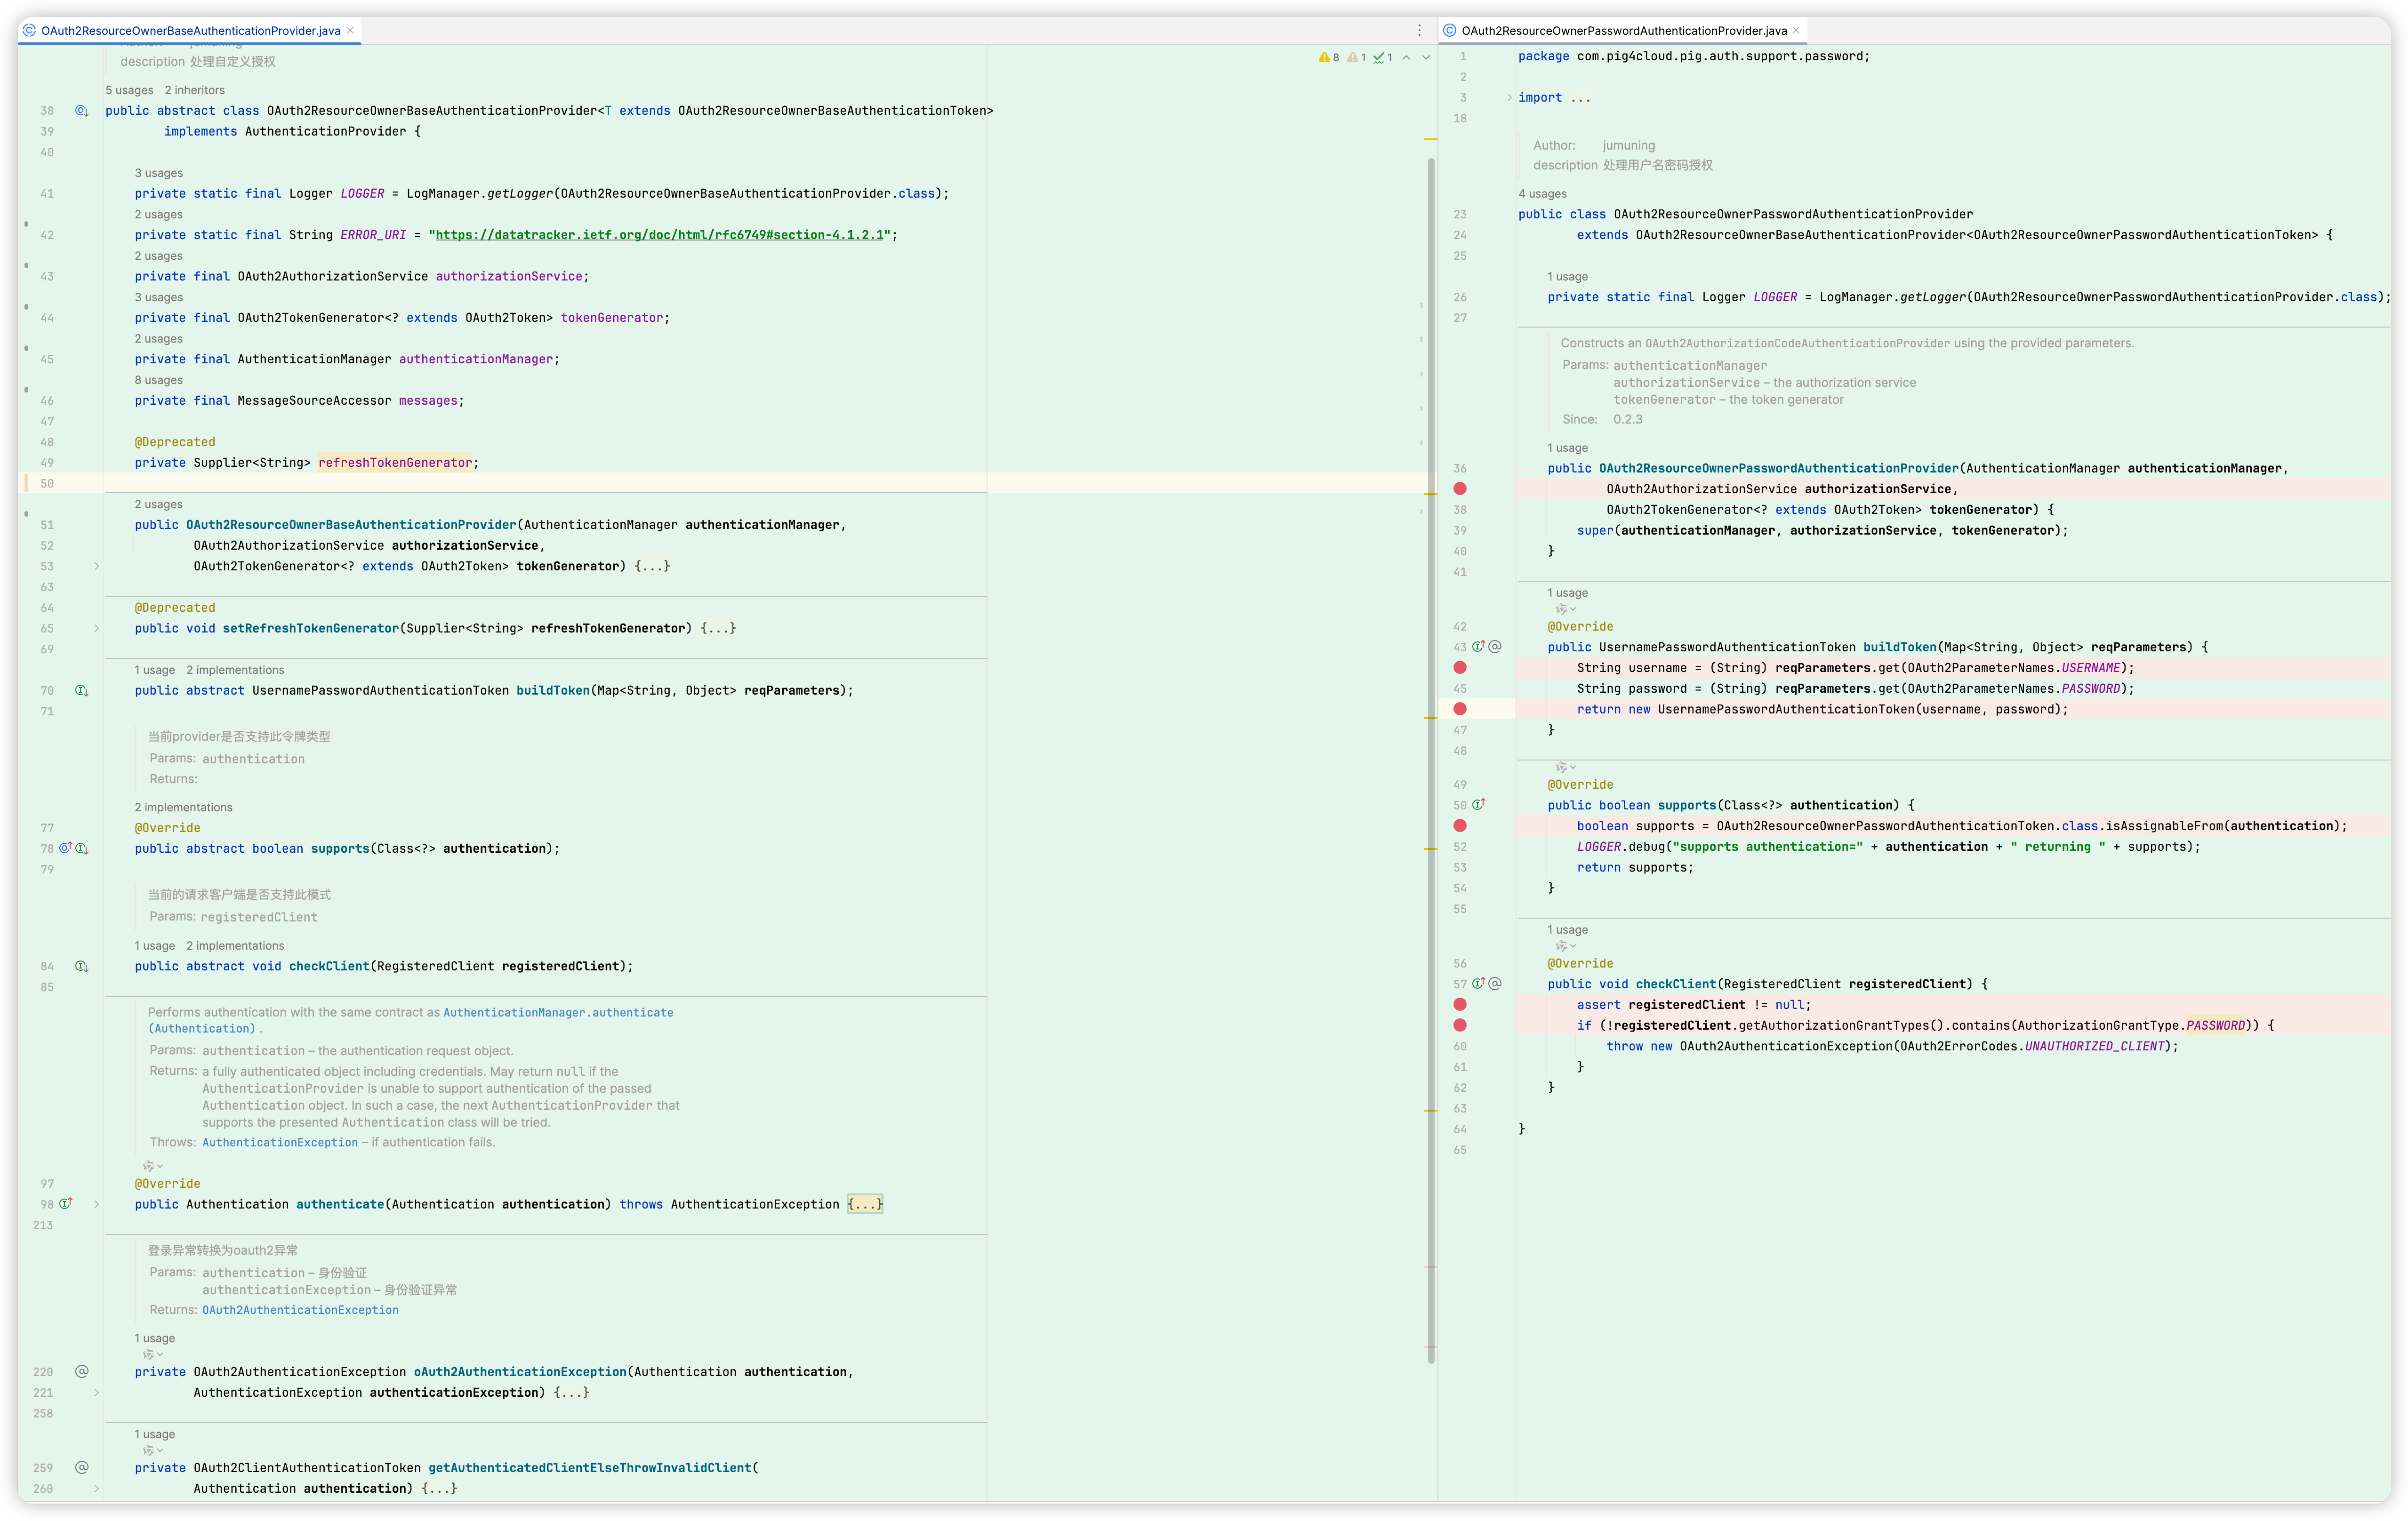Toggle the breakpoint on the return new UsernamePasswordAuthenticationToken line

1460,709
